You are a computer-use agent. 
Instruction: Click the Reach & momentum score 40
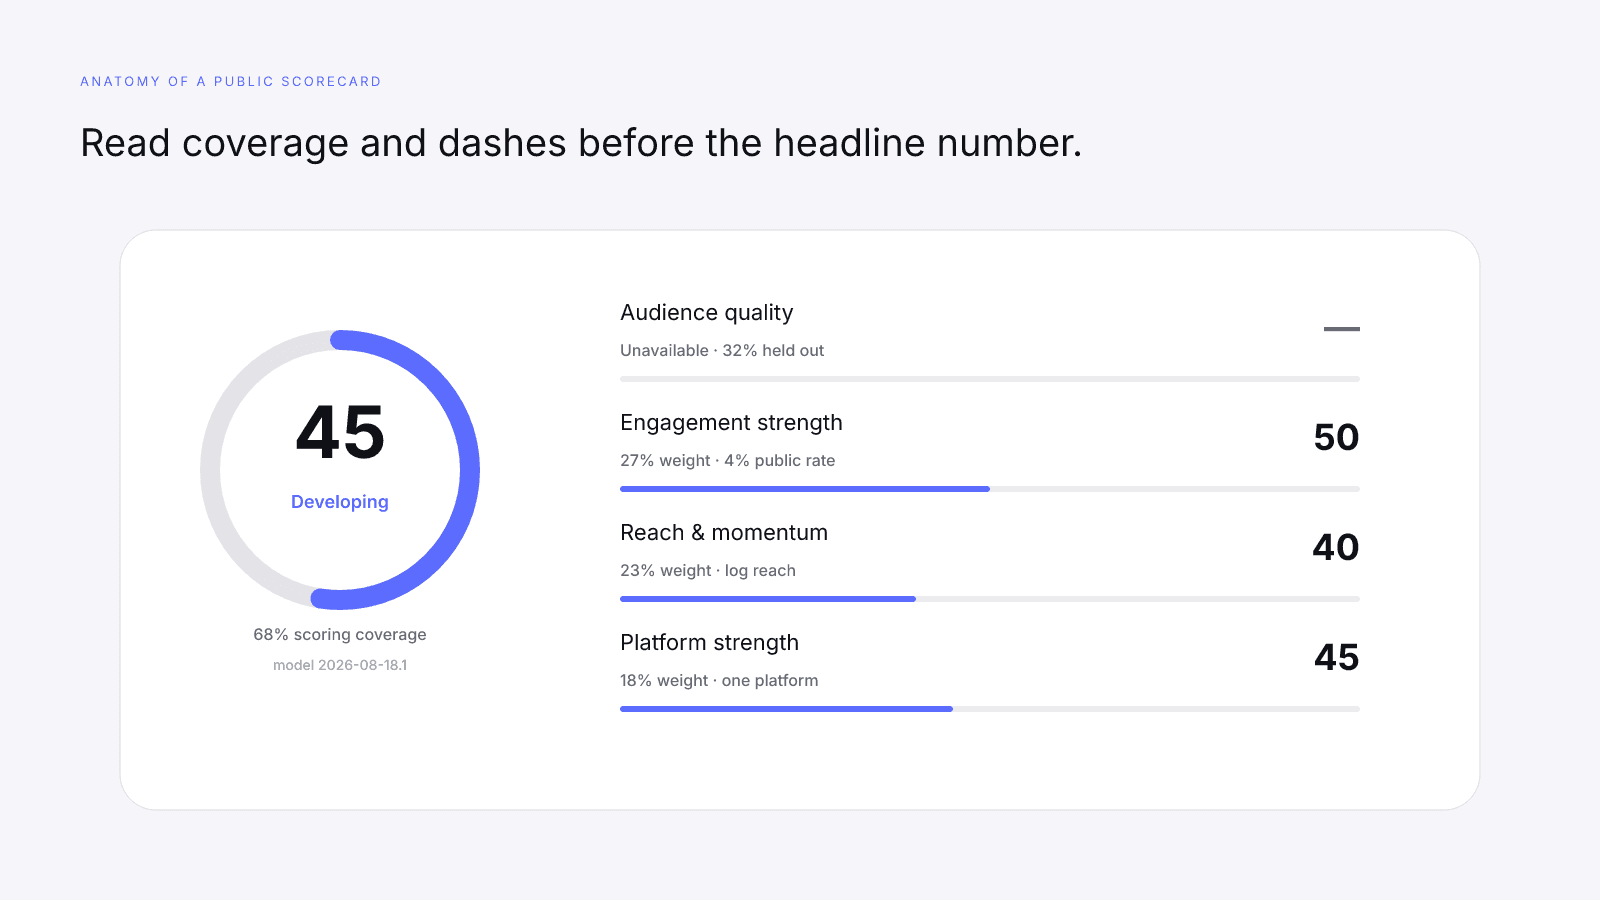1336,547
